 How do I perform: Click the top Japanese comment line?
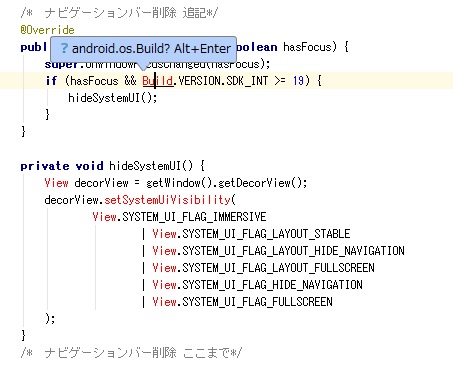(119, 13)
